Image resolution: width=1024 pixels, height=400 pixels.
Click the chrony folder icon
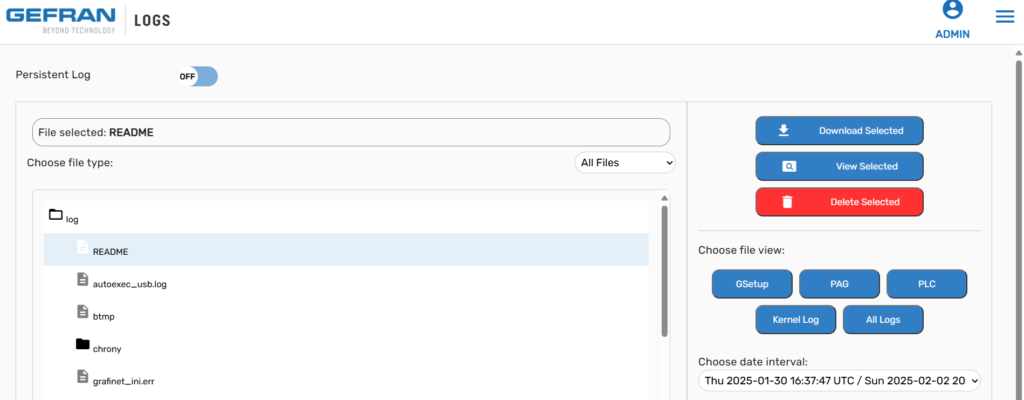[x=82, y=344]
